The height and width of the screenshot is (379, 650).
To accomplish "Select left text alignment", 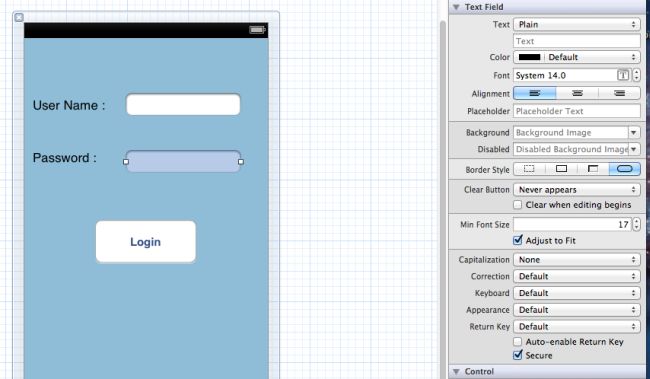I will [x=535, y=93].
